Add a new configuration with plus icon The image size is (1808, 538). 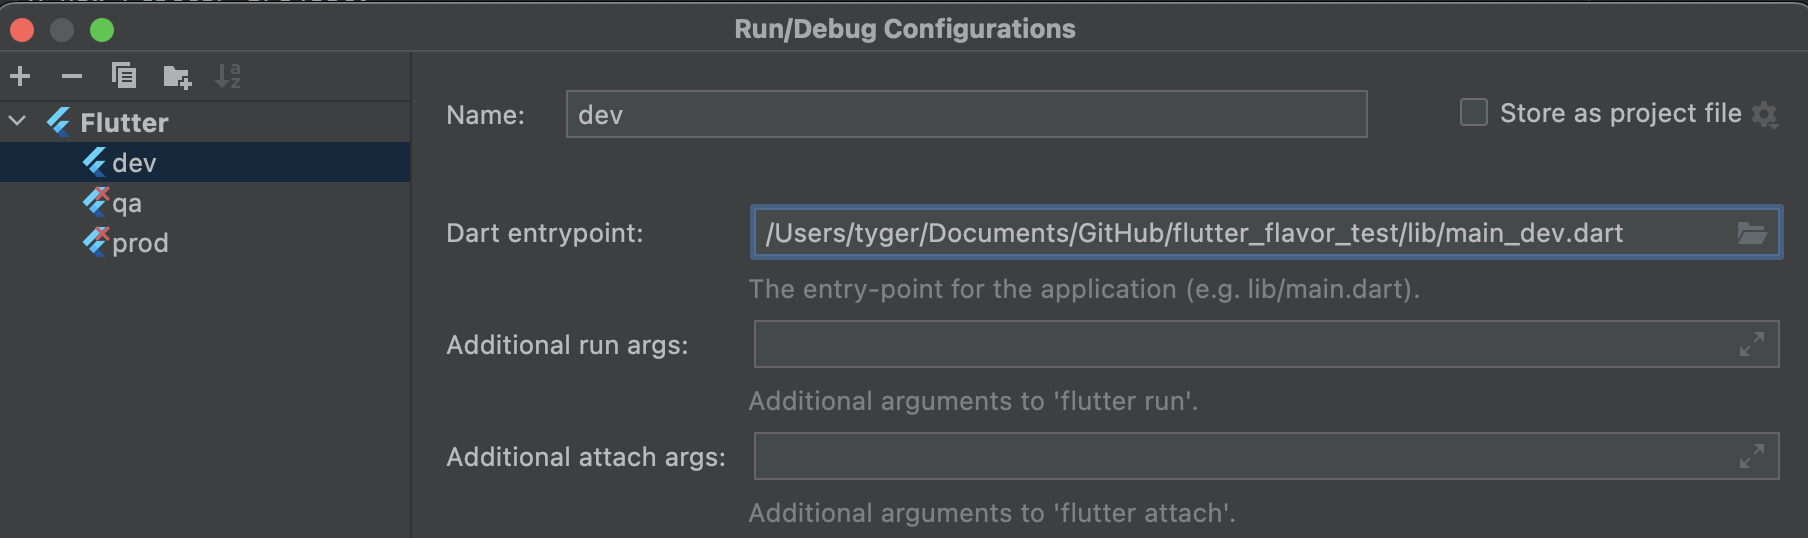tap(20, 76)
